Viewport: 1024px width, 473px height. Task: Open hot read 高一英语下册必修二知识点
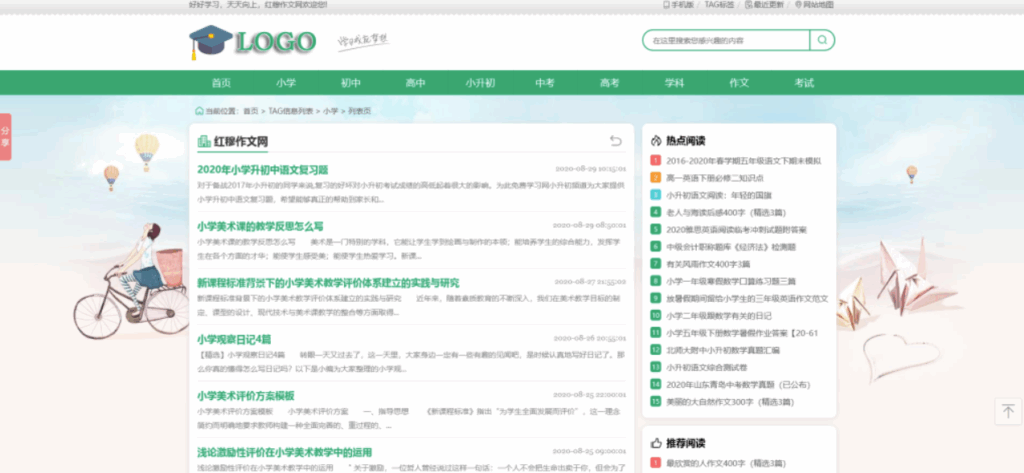point(715,178)
